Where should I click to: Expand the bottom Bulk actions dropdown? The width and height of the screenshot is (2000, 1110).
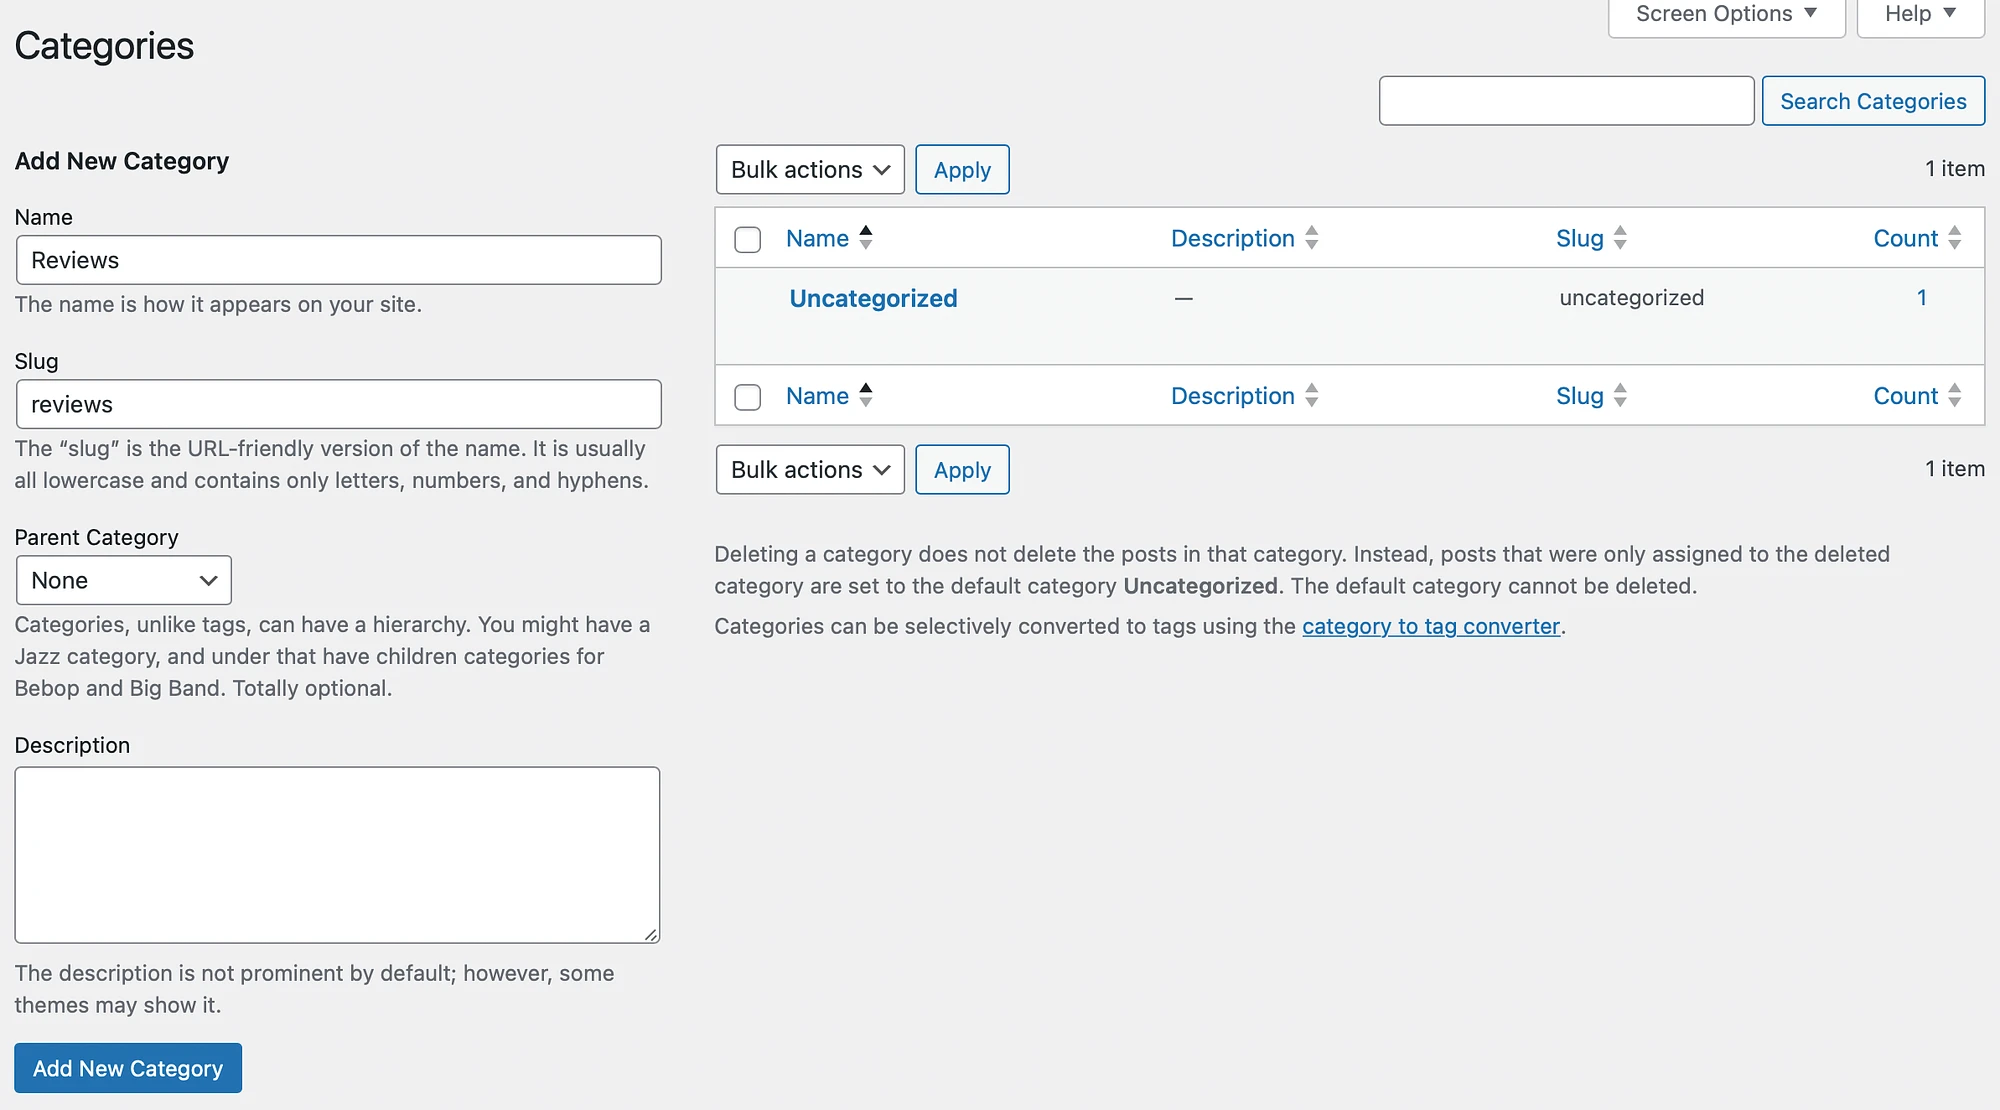(809, 469)
